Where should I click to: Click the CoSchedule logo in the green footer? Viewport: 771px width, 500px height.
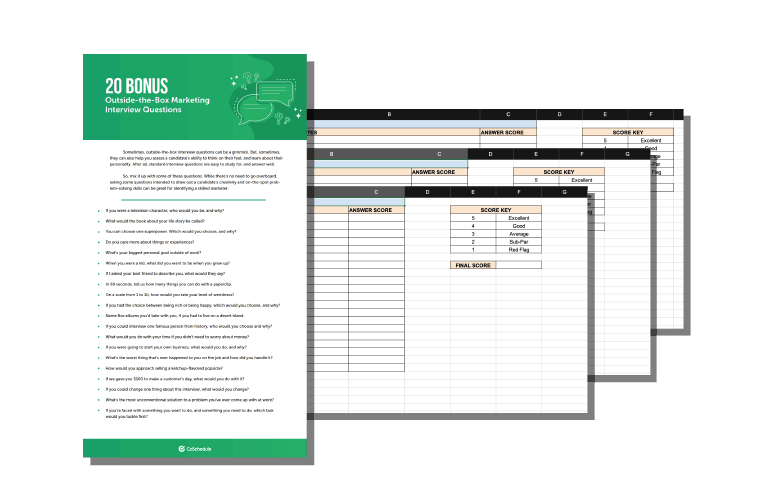[x=195, y=449]
